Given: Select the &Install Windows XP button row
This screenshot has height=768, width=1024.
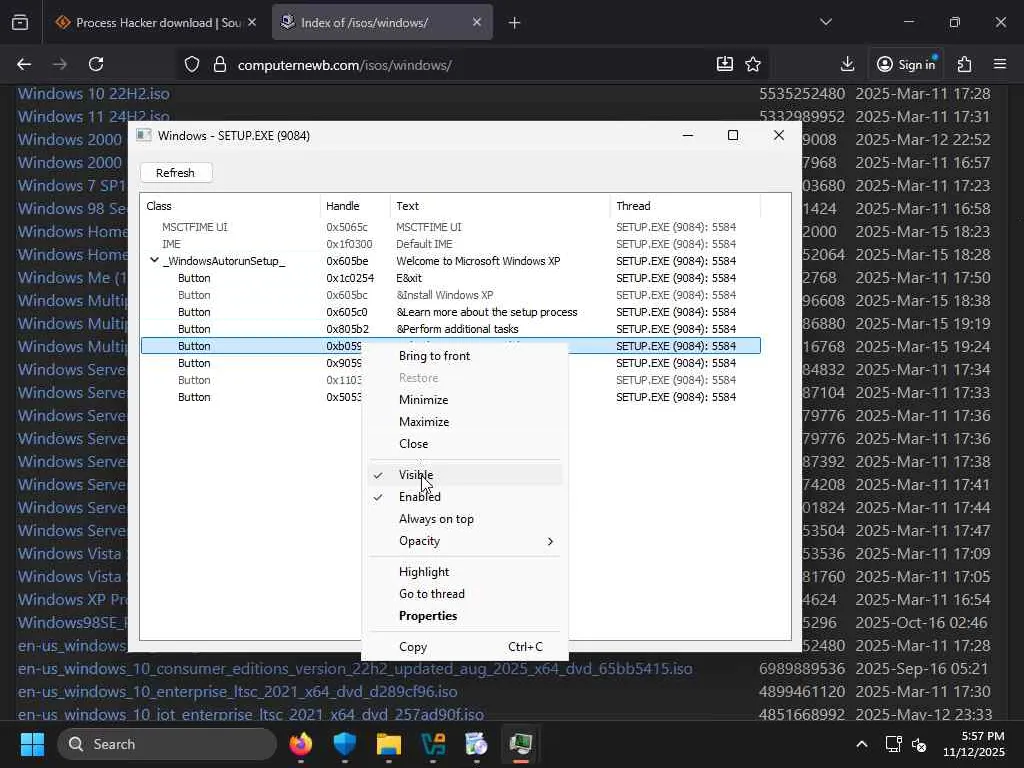Looking at the screenshot, I should pyautogui.click(x=451, y=295).
